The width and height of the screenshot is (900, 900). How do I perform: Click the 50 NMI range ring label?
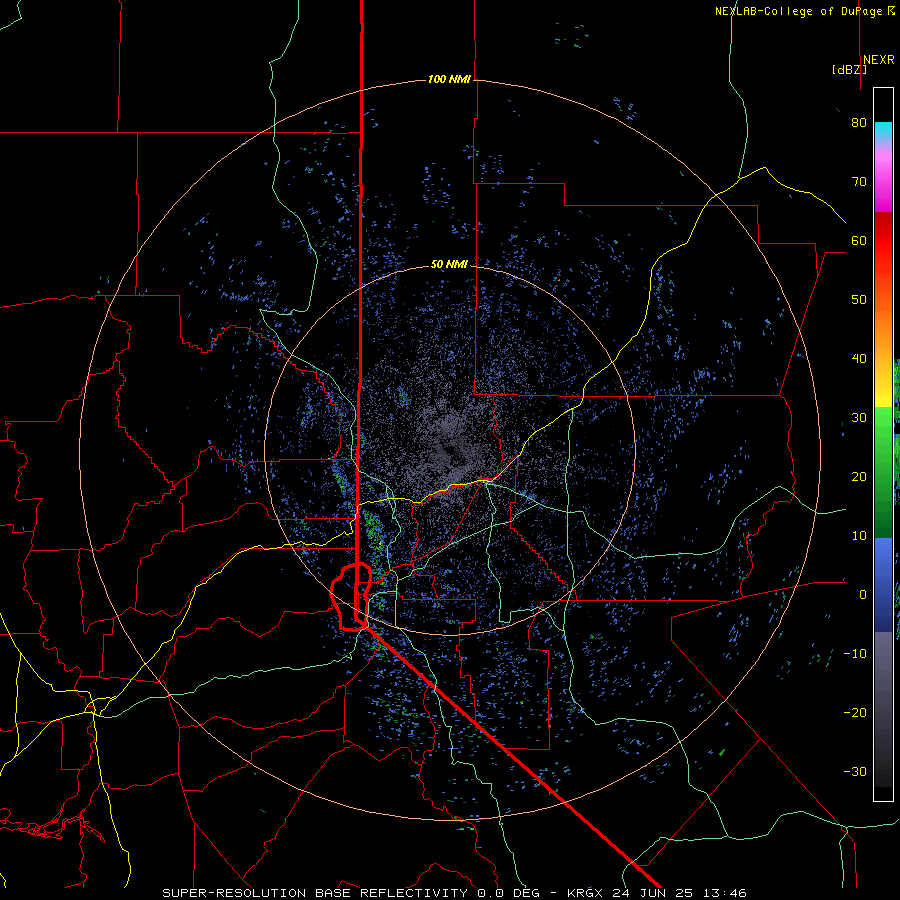(449, 265)
